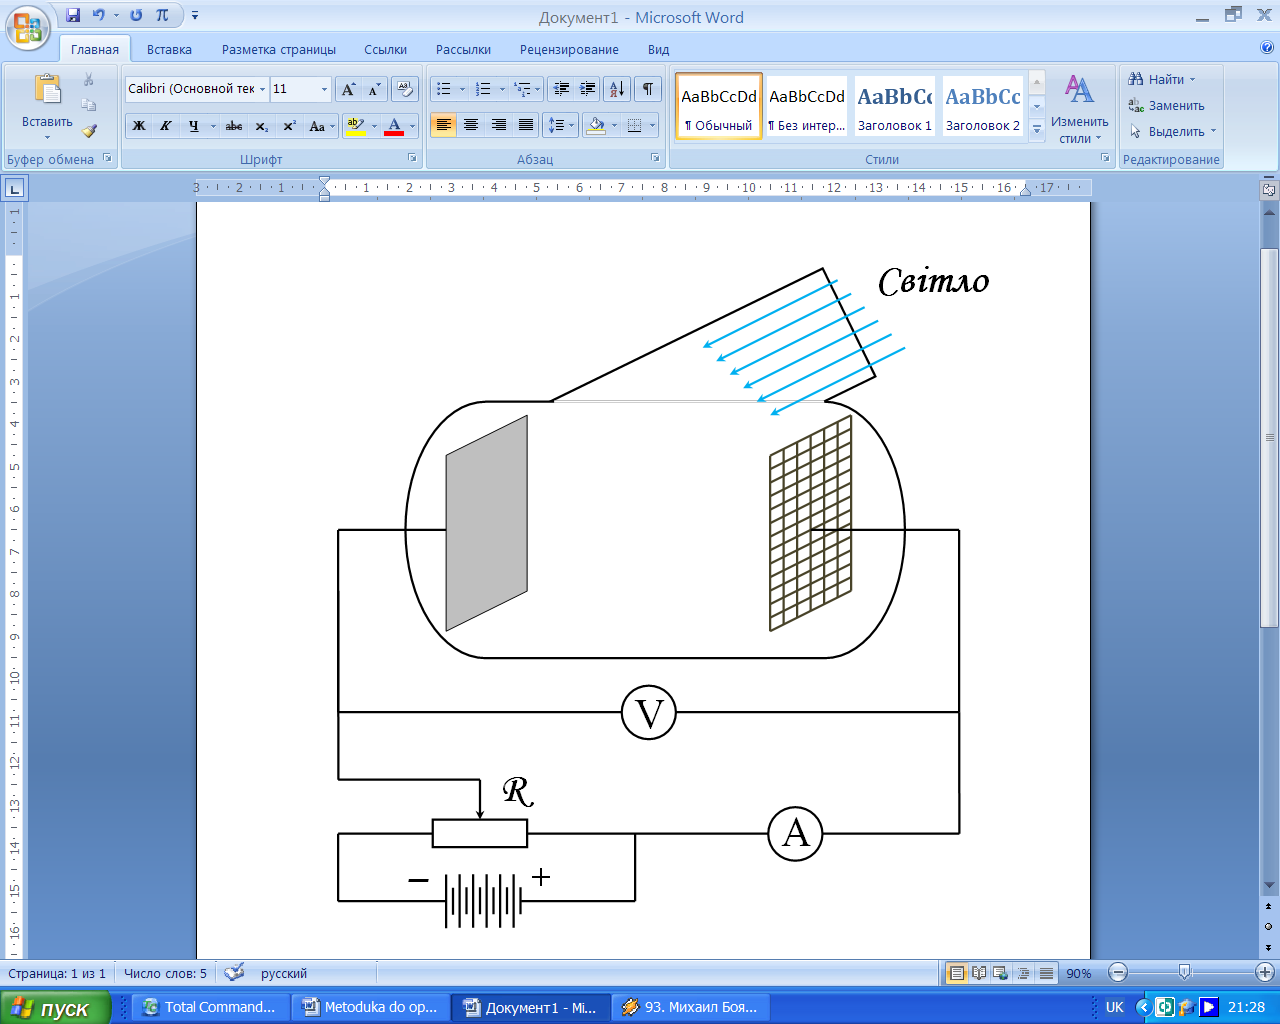Click the Redo repeat icon

[136, 15]
